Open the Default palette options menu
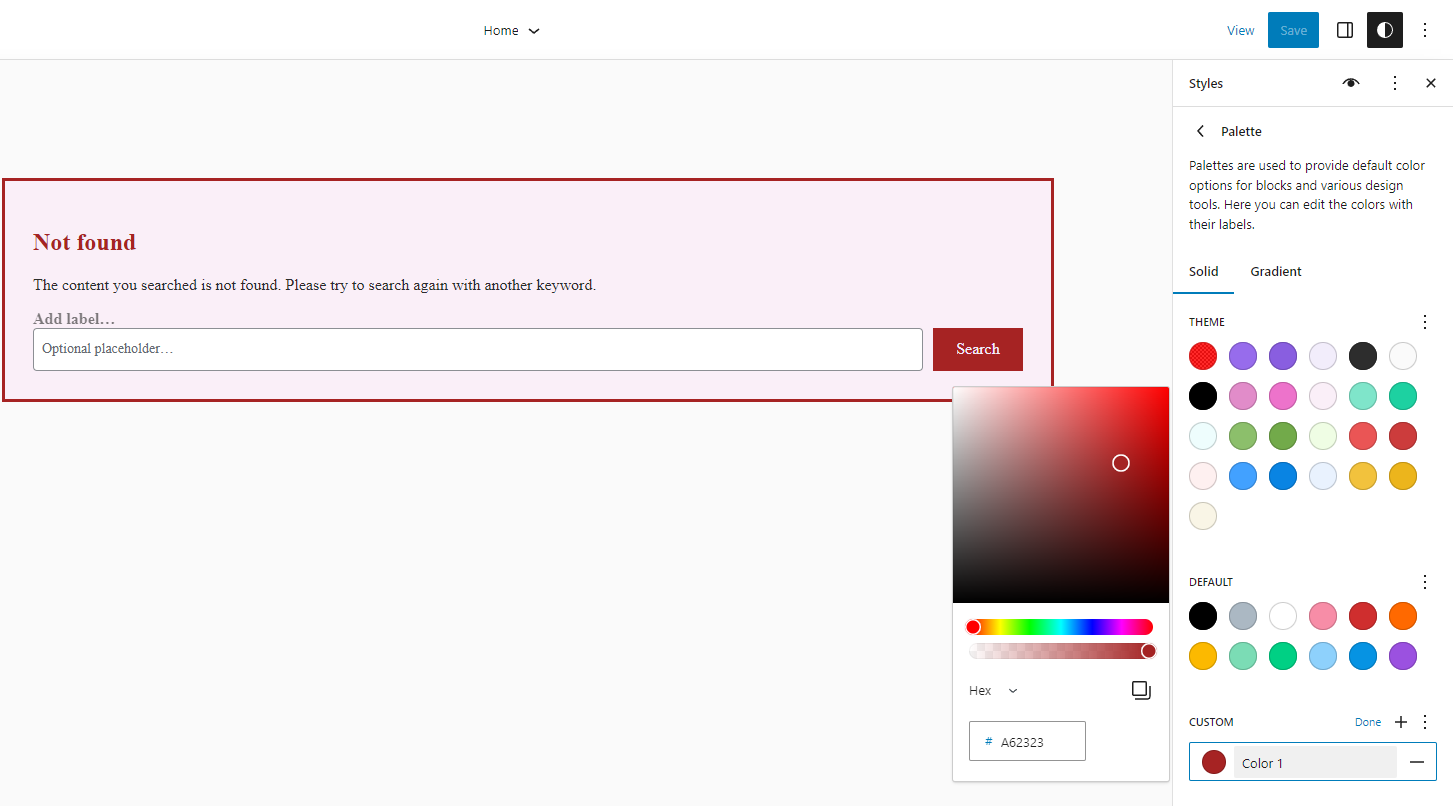The height and width of the screenshot is (806, 1453). 1425,581
